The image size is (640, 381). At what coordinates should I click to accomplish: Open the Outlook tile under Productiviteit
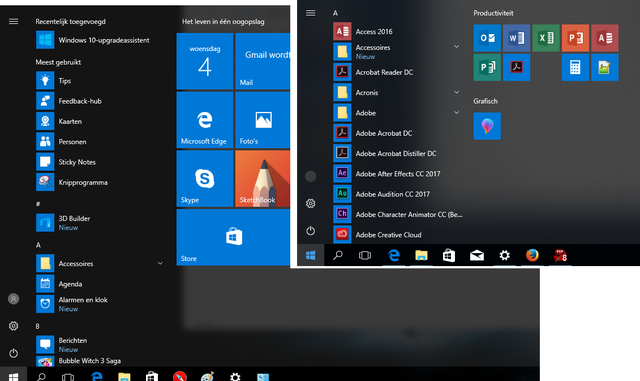pos(487,38)
